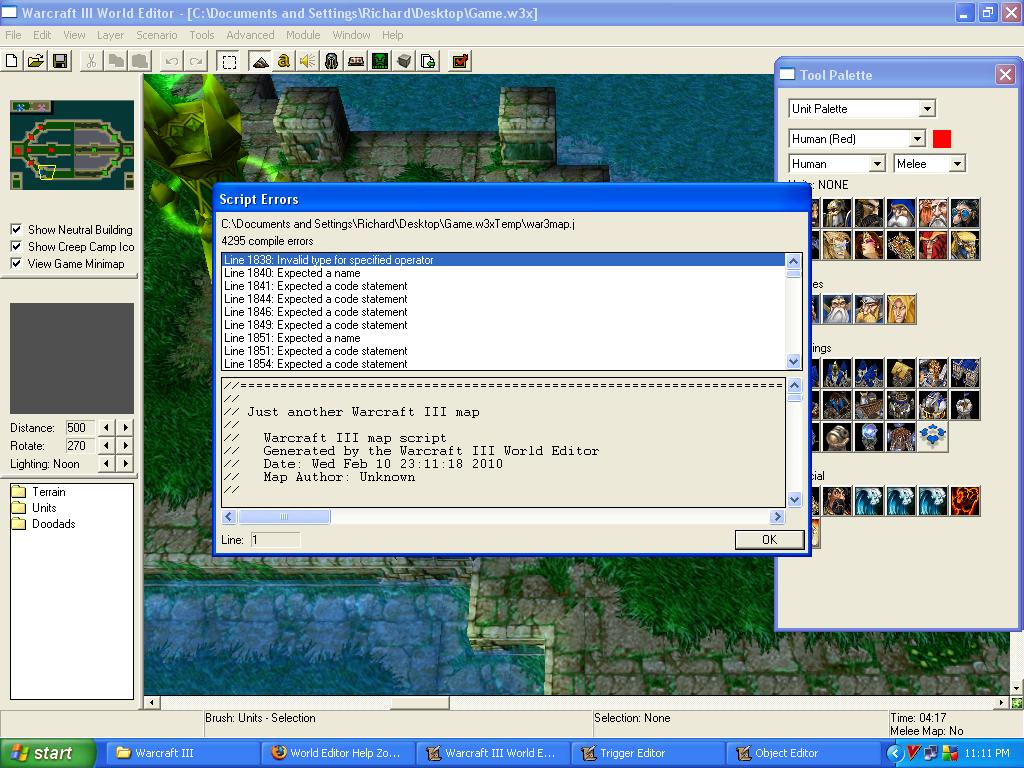Create a new map with the New icon
Screen dimensions: 1024x768
pos(12,61)
